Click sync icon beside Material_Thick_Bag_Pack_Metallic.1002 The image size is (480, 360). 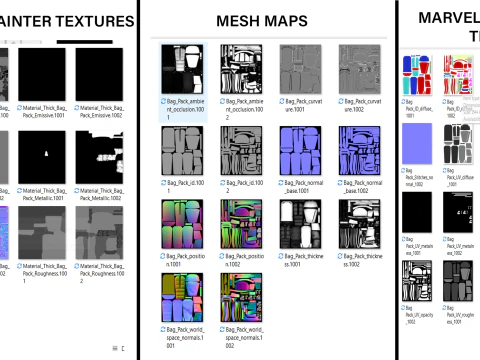77,190
